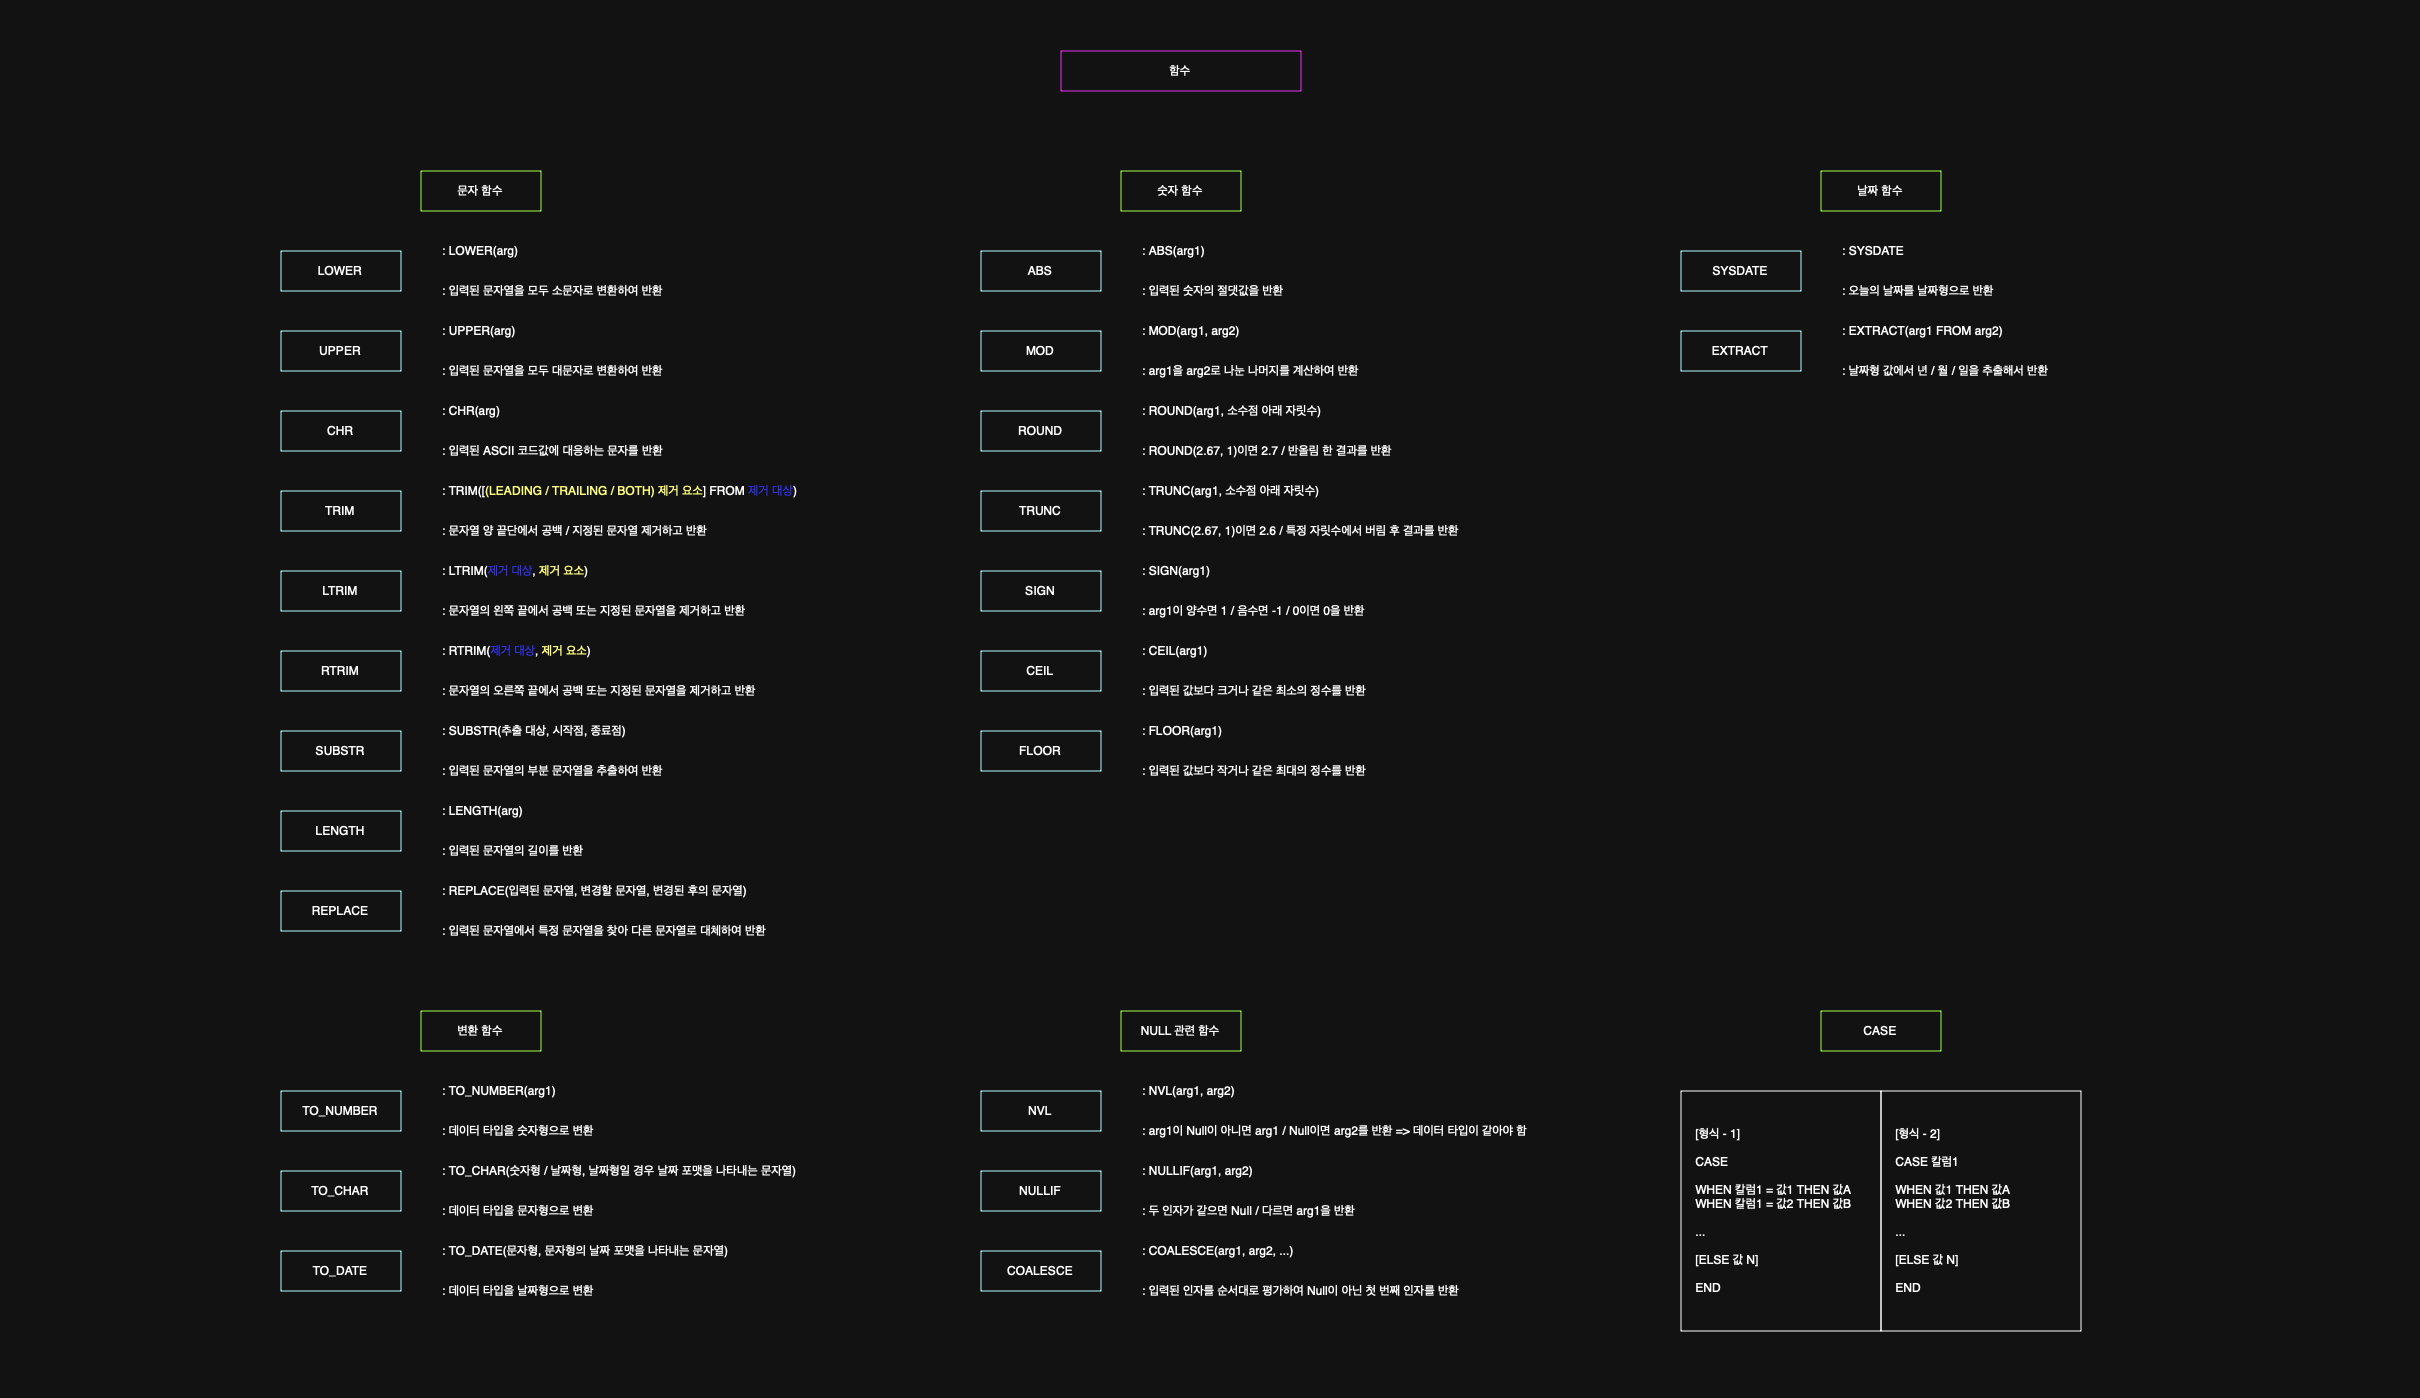2420x1398 pixels.
Task: Select the TO_CHAR node
Action: [x=340, y=1191]
